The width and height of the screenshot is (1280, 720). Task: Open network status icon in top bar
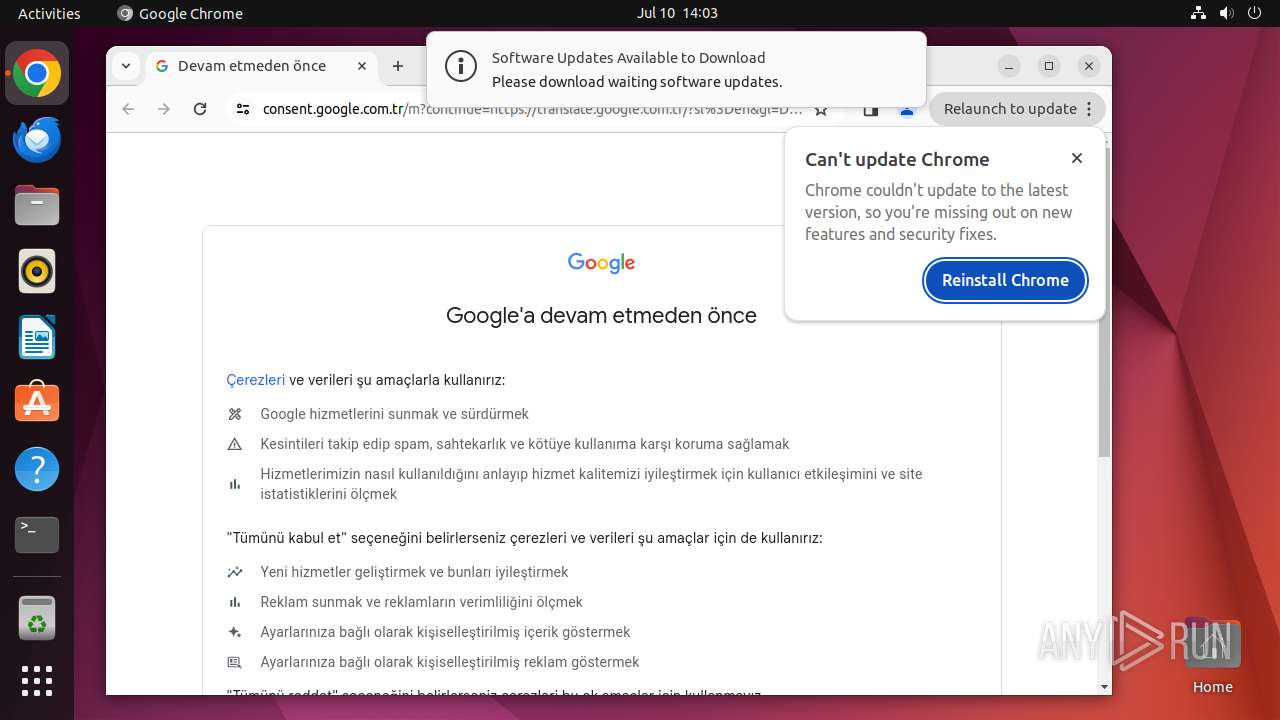1199,13
